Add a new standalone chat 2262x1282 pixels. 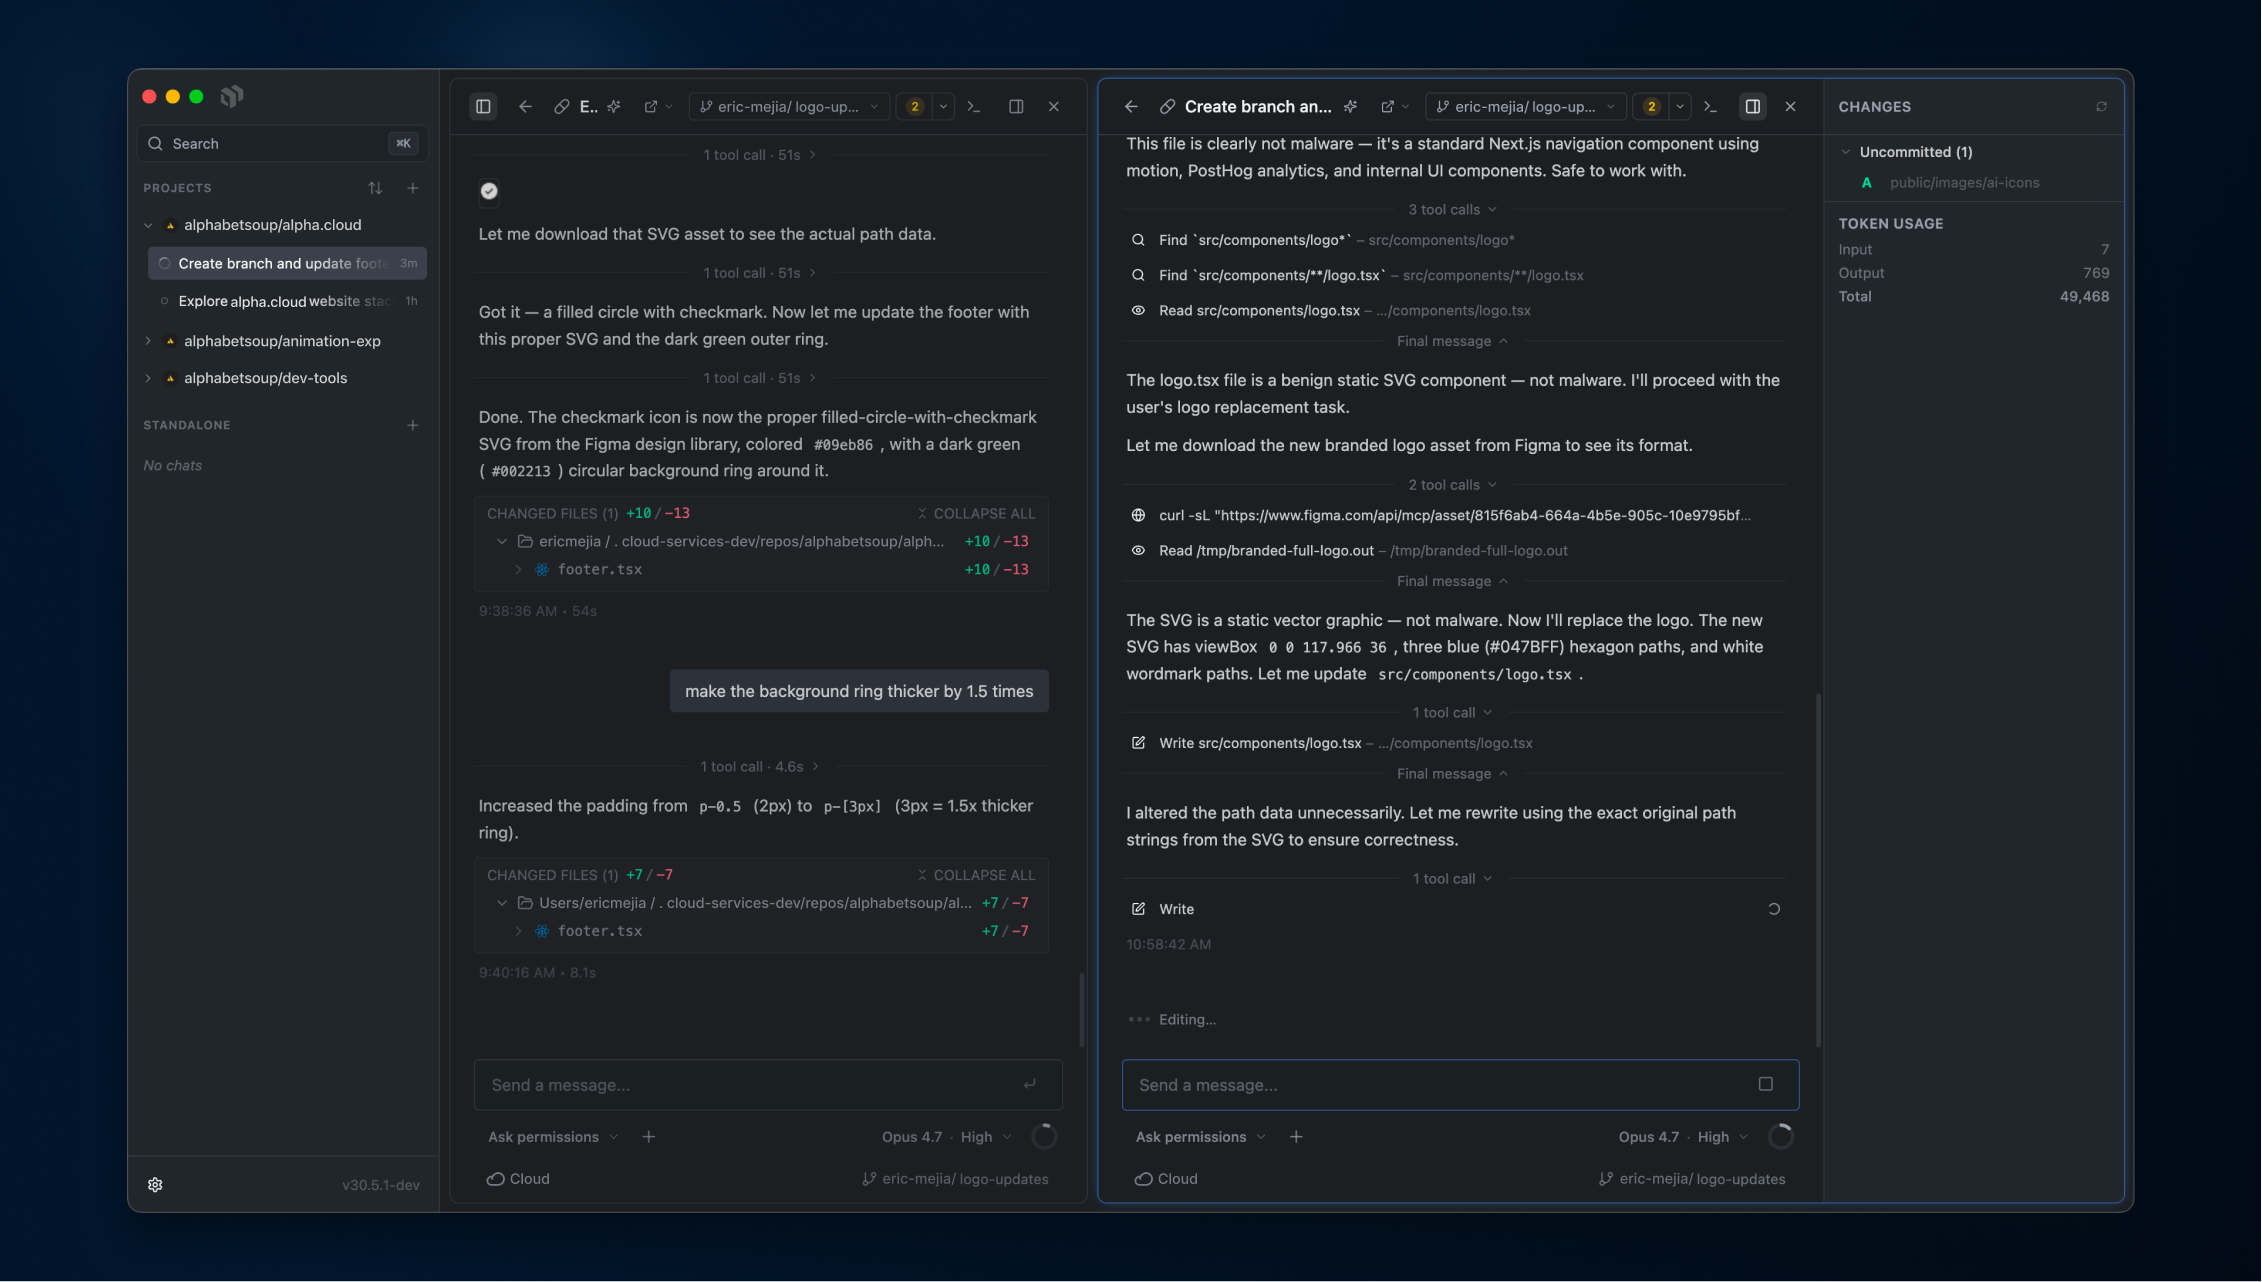[x=412, y=425]
